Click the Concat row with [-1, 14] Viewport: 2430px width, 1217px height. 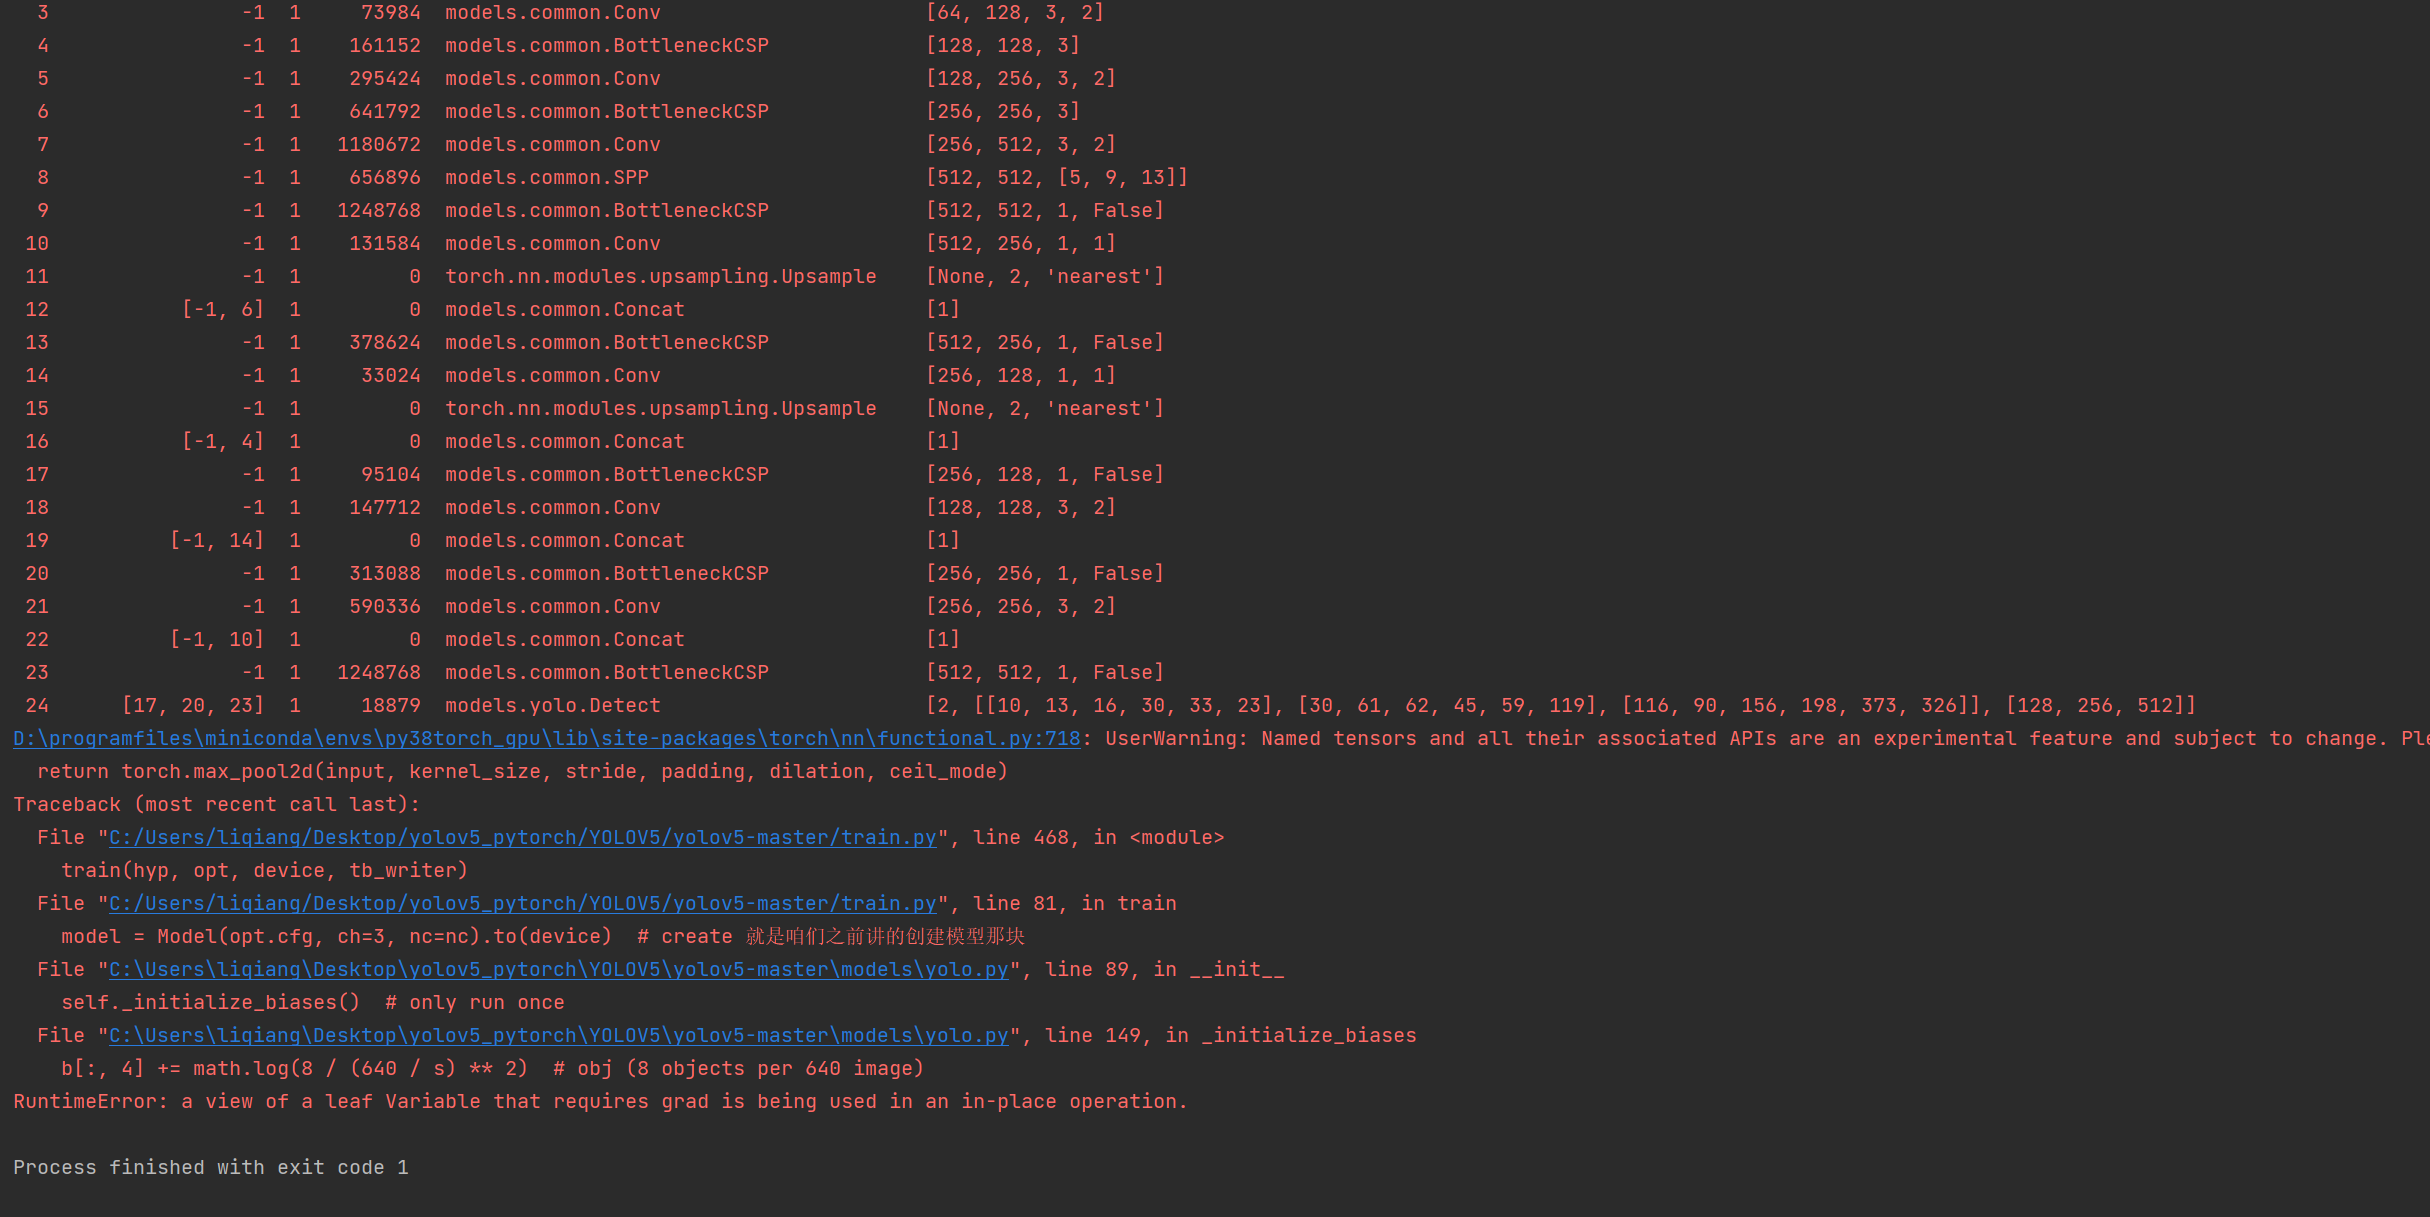[x=564, y=541]
